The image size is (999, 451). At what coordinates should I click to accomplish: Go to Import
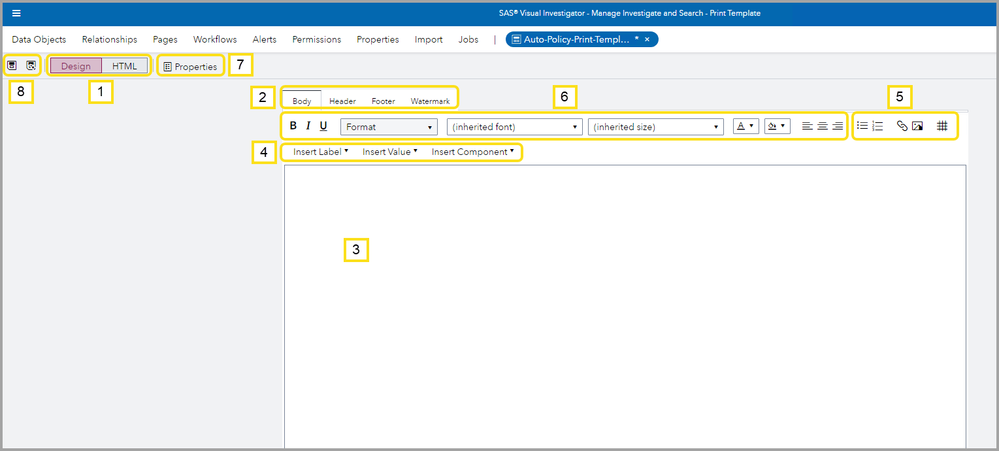(429, 39)
